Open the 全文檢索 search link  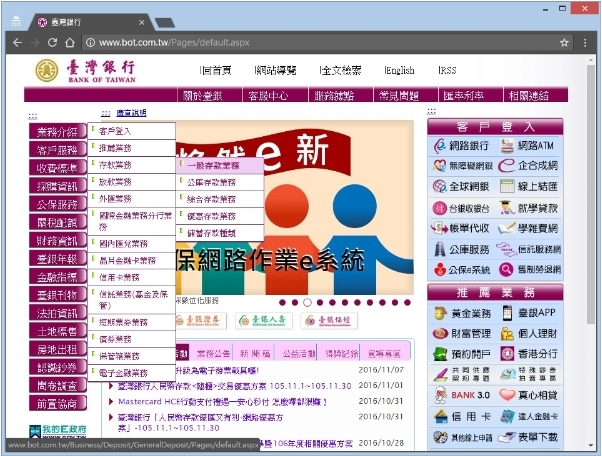(x=340, y=70)
